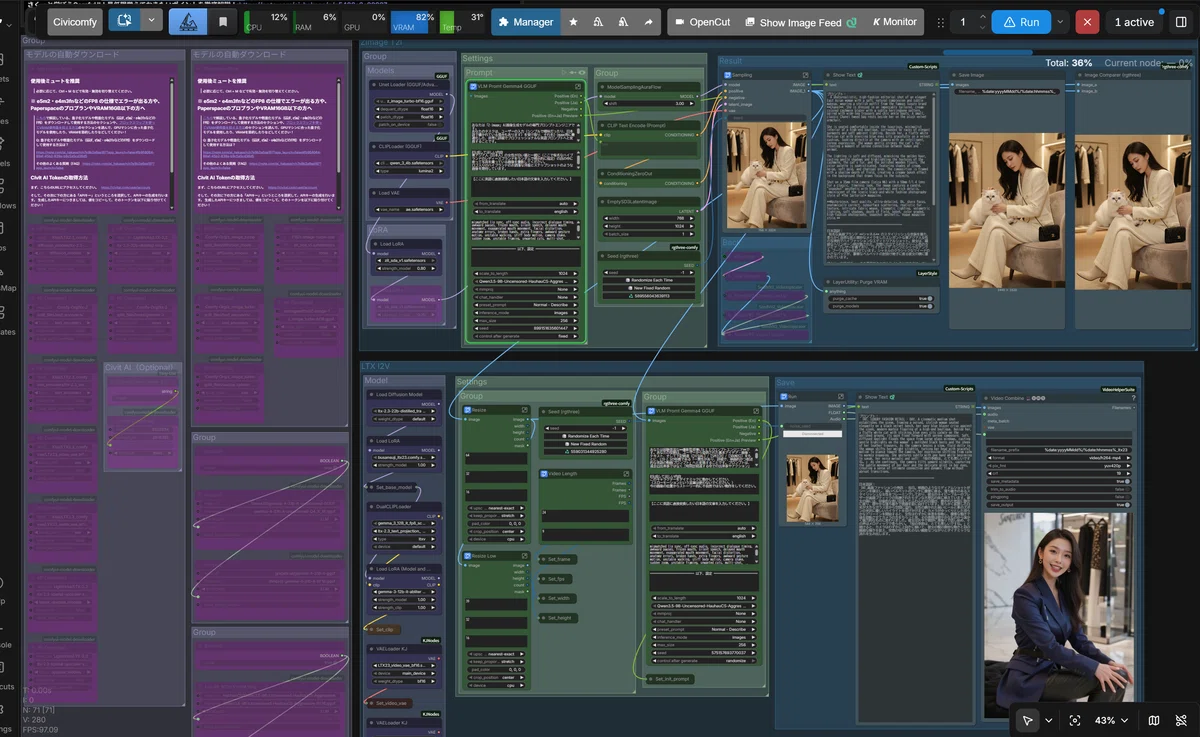Click the Save Image output preview
The image size is (1200, 737).
(1006, 212)
